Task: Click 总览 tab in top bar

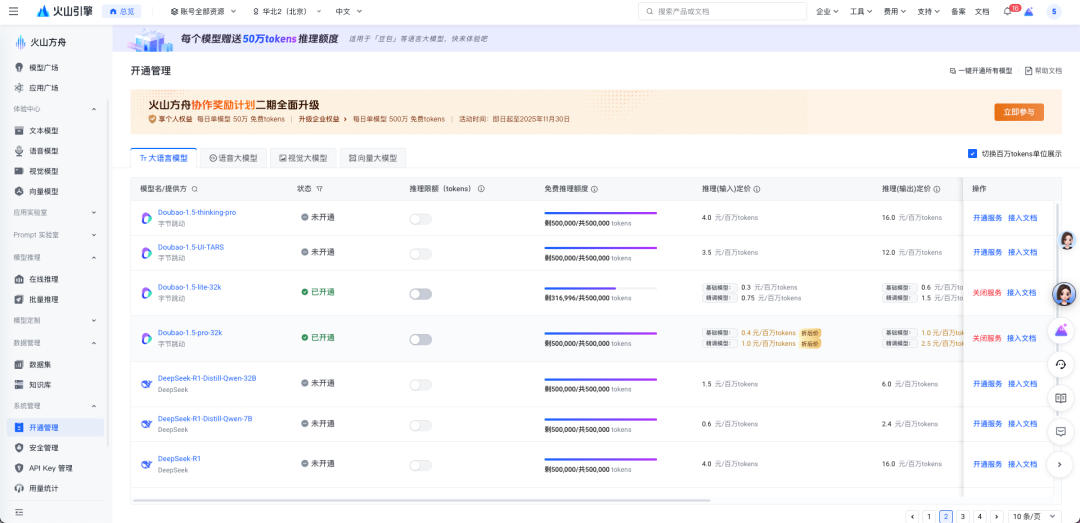Action: click(x=121, y=12)
